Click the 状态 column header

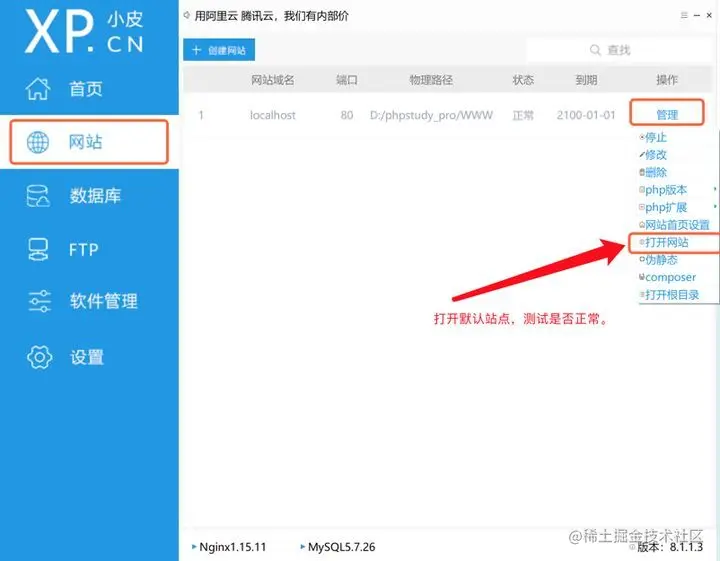pyautogui.click(x=523, y=80)
